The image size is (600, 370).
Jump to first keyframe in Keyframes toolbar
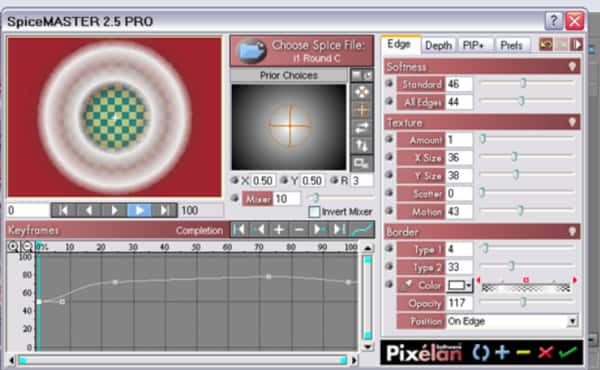[239, 230]
